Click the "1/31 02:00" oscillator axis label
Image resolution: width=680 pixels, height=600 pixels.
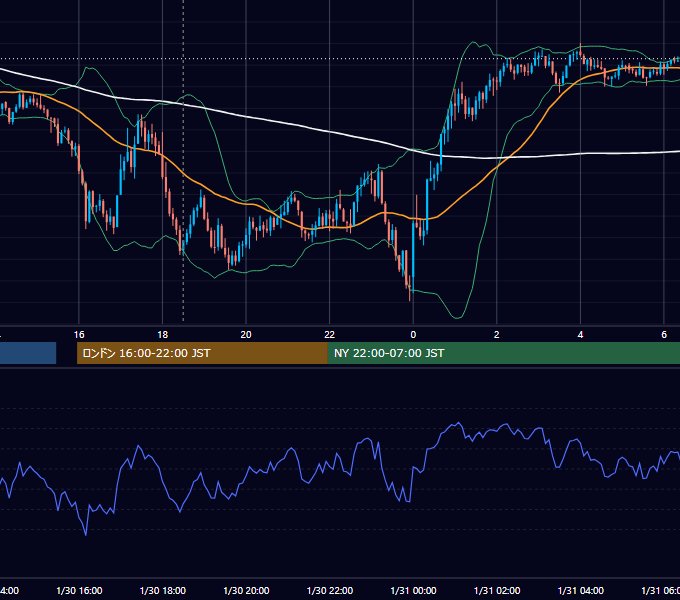click(x=497, y=590)
